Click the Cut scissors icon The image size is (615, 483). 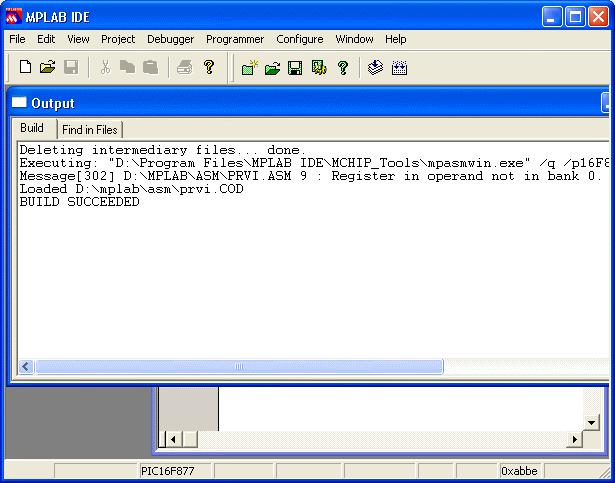click(105, 67)
